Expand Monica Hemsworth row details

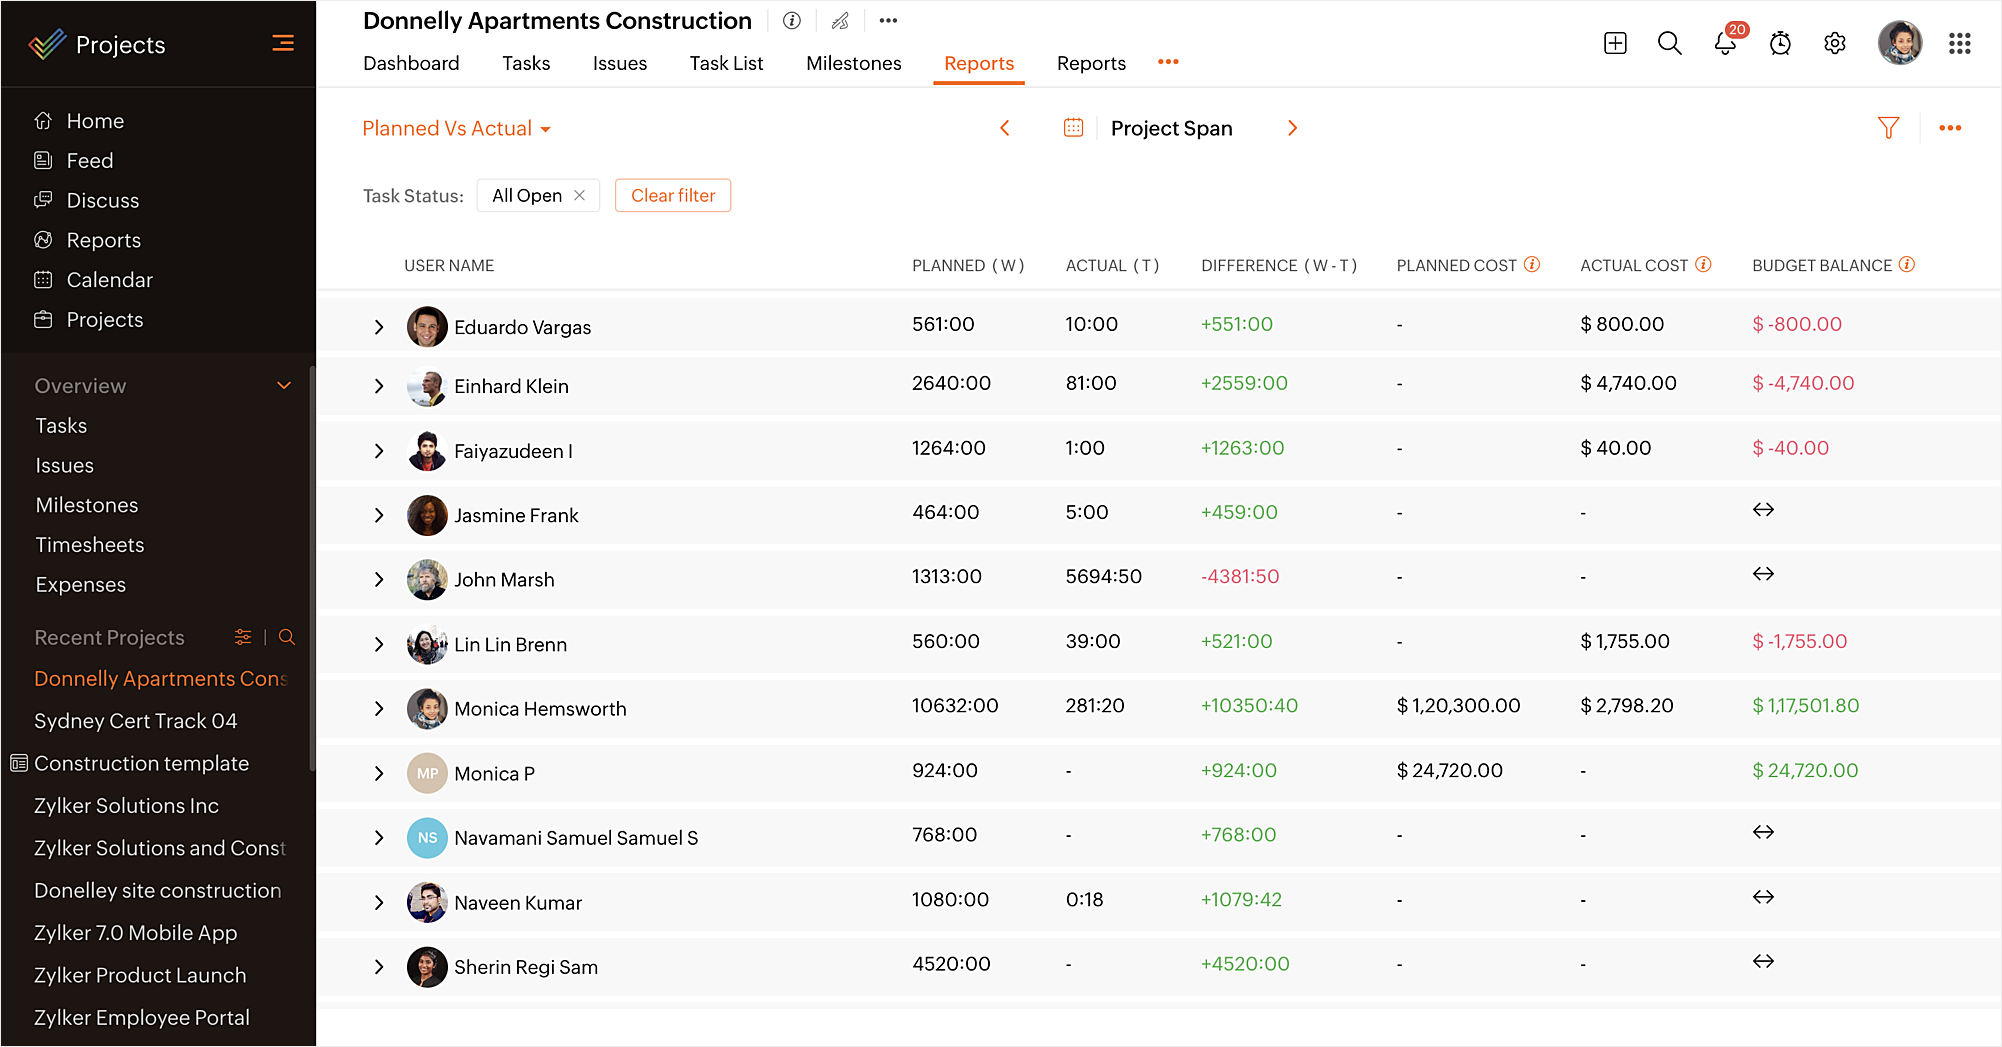tap(379, 709)
